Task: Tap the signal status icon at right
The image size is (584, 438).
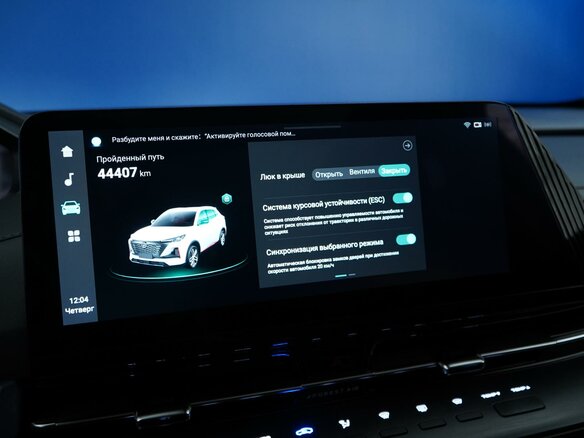Action: pyautogui.click(x=488, y=124)
